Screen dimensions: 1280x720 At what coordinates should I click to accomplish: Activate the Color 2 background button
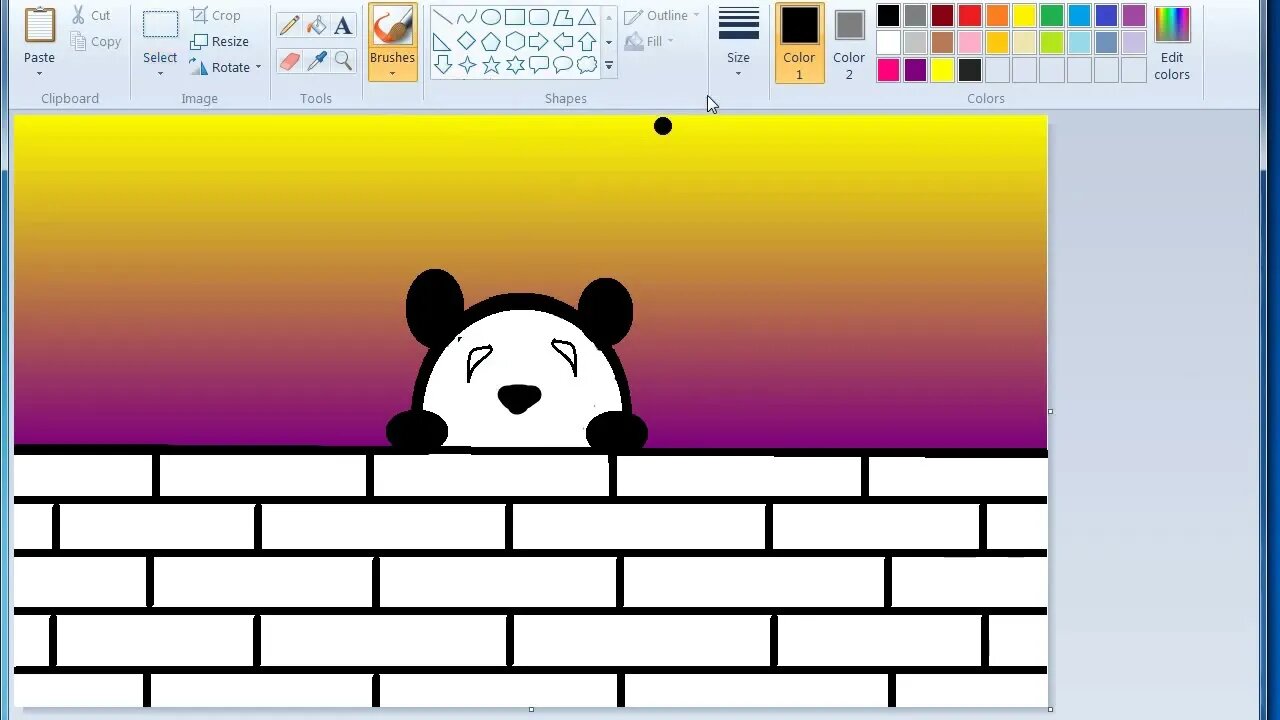849,43
